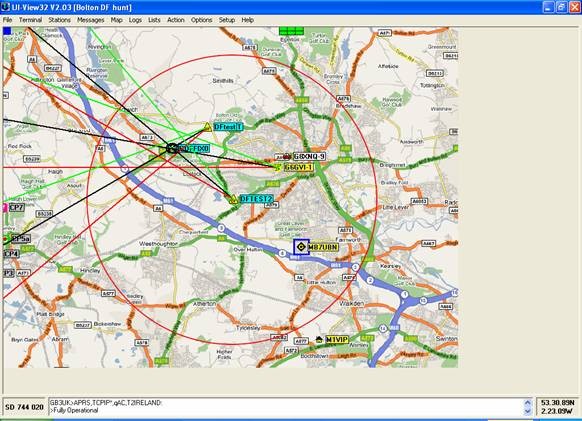Click the pink CP7 checkpoint marker

(5, 208)
